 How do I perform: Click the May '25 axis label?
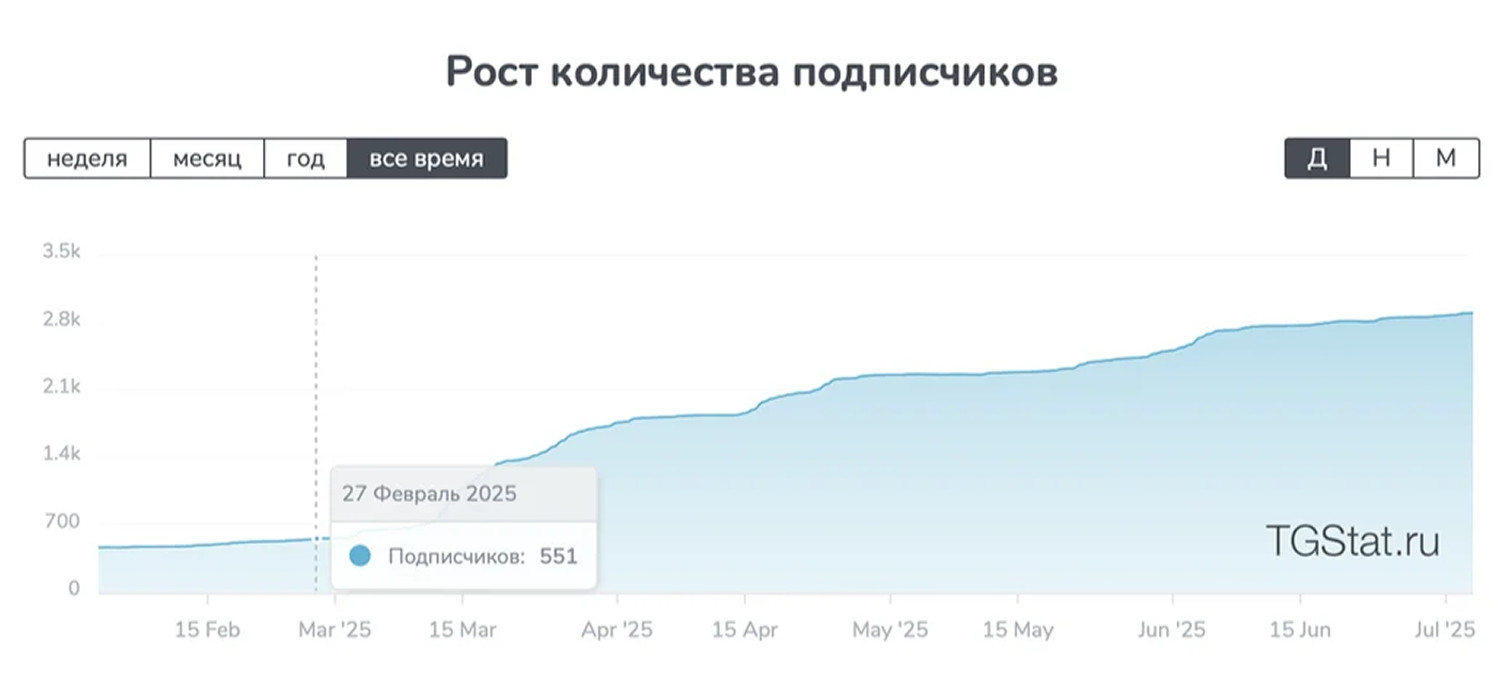point(890,630)
